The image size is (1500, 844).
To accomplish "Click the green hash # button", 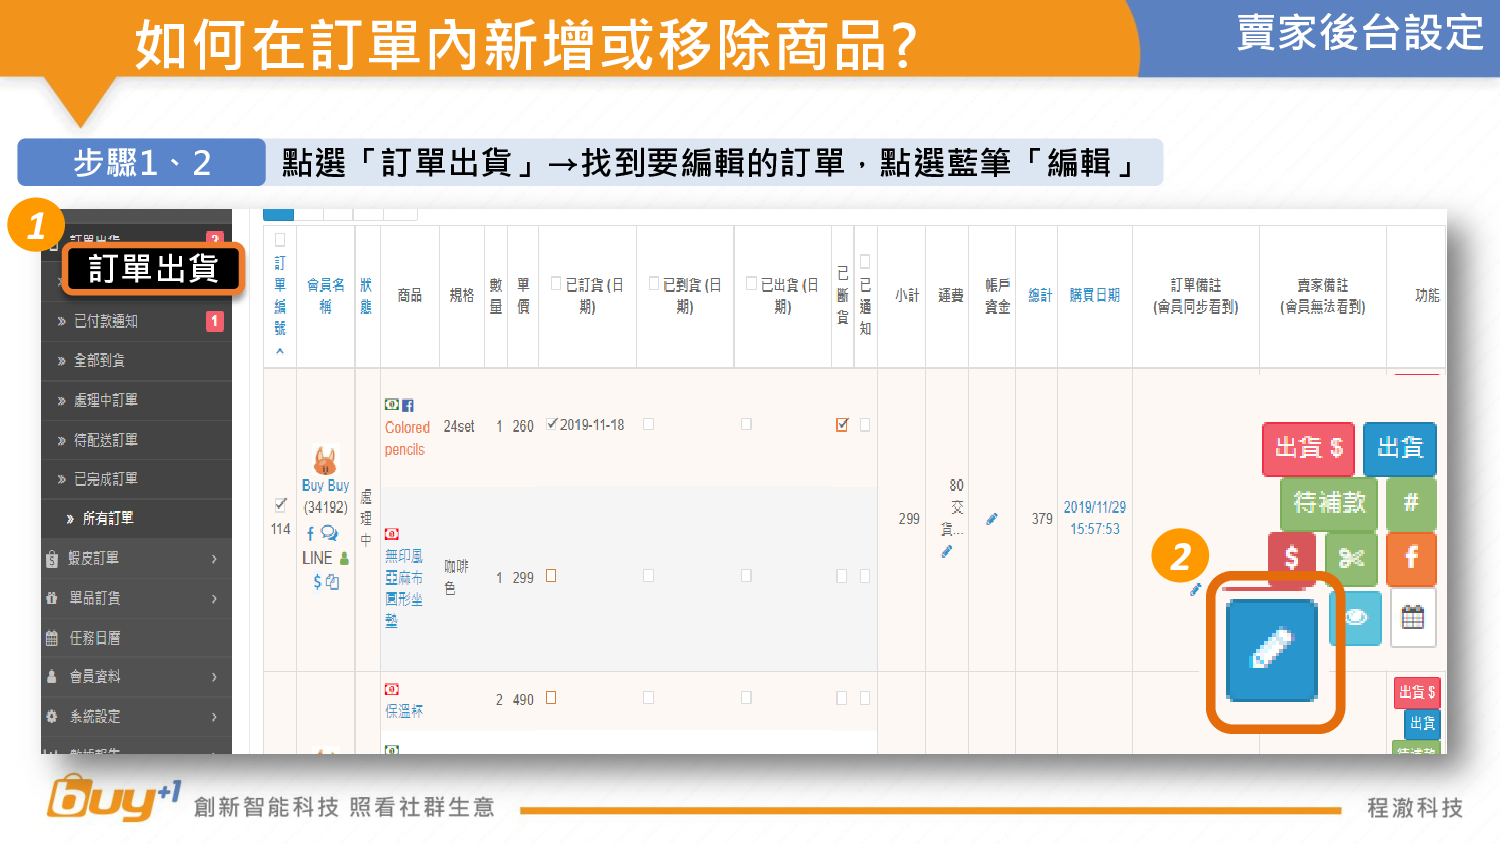I will [1410, 502].
